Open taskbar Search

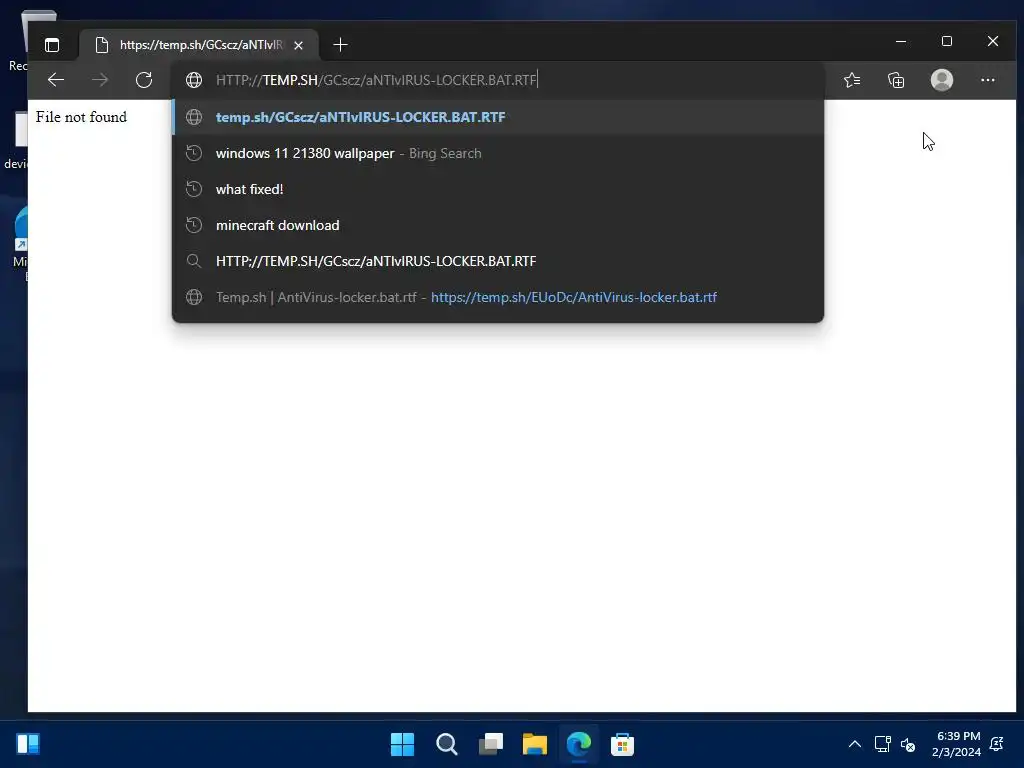[447, 744]
